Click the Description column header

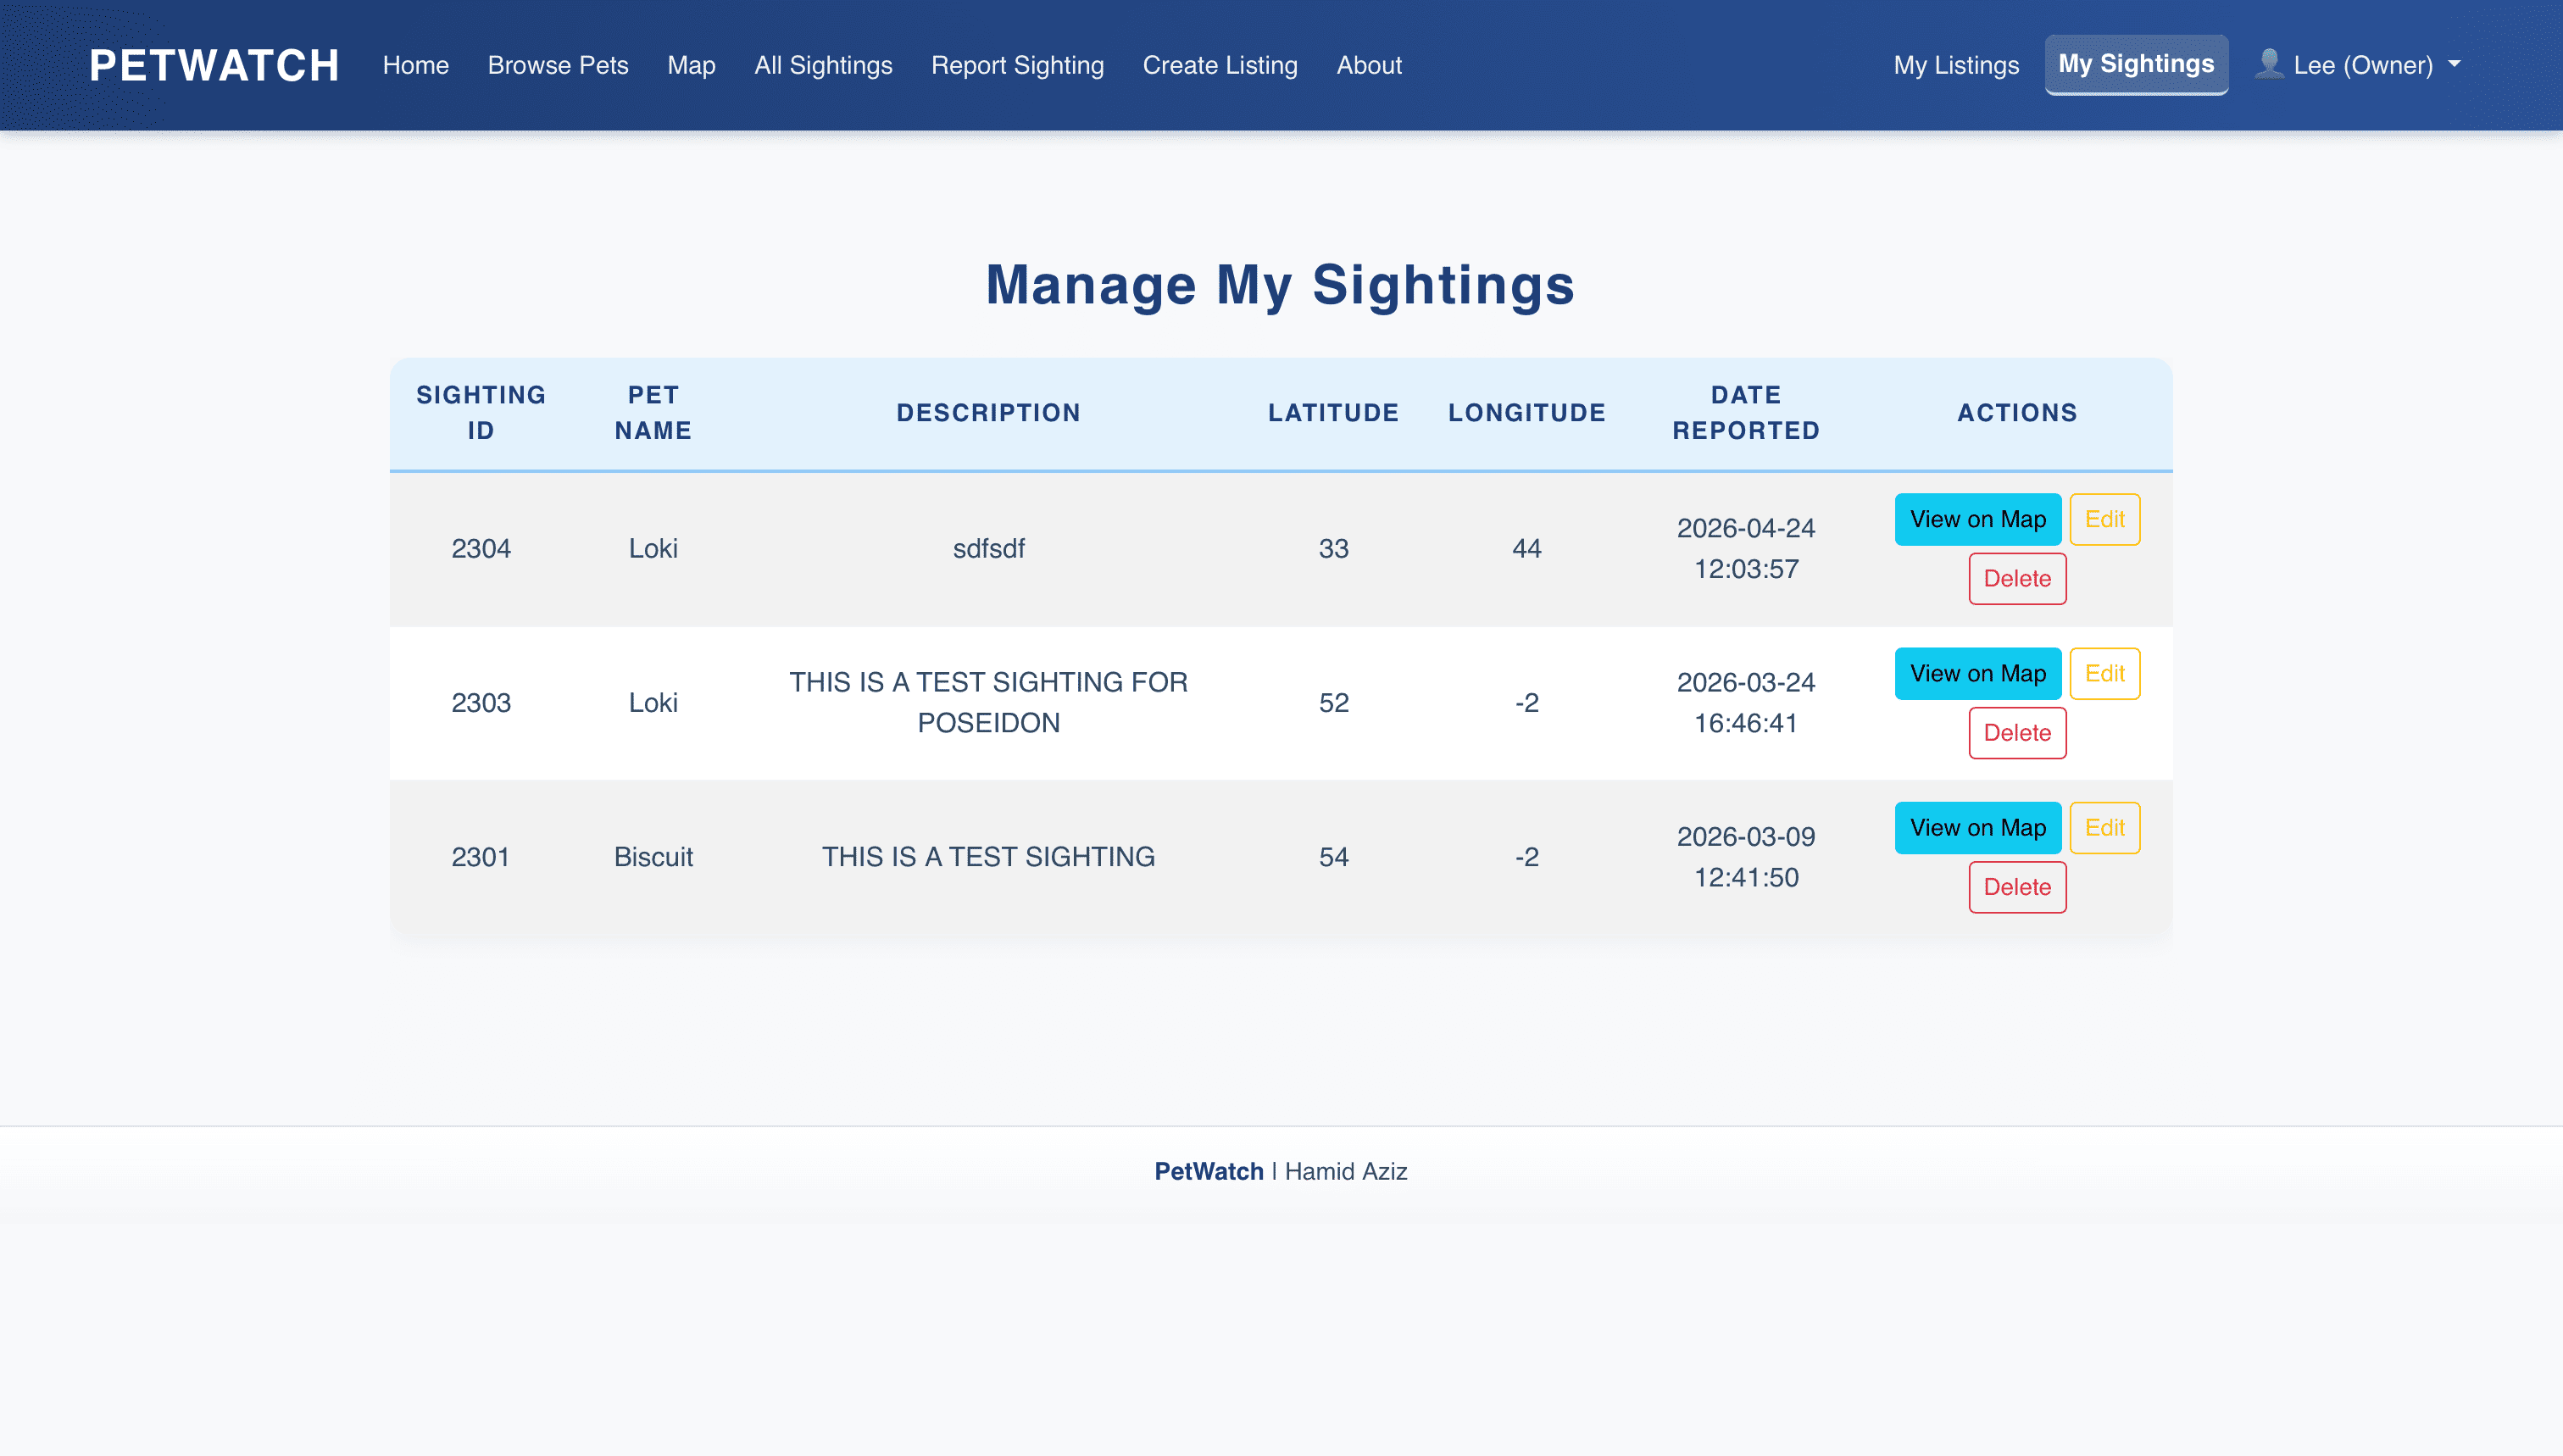tap(988, 412)
